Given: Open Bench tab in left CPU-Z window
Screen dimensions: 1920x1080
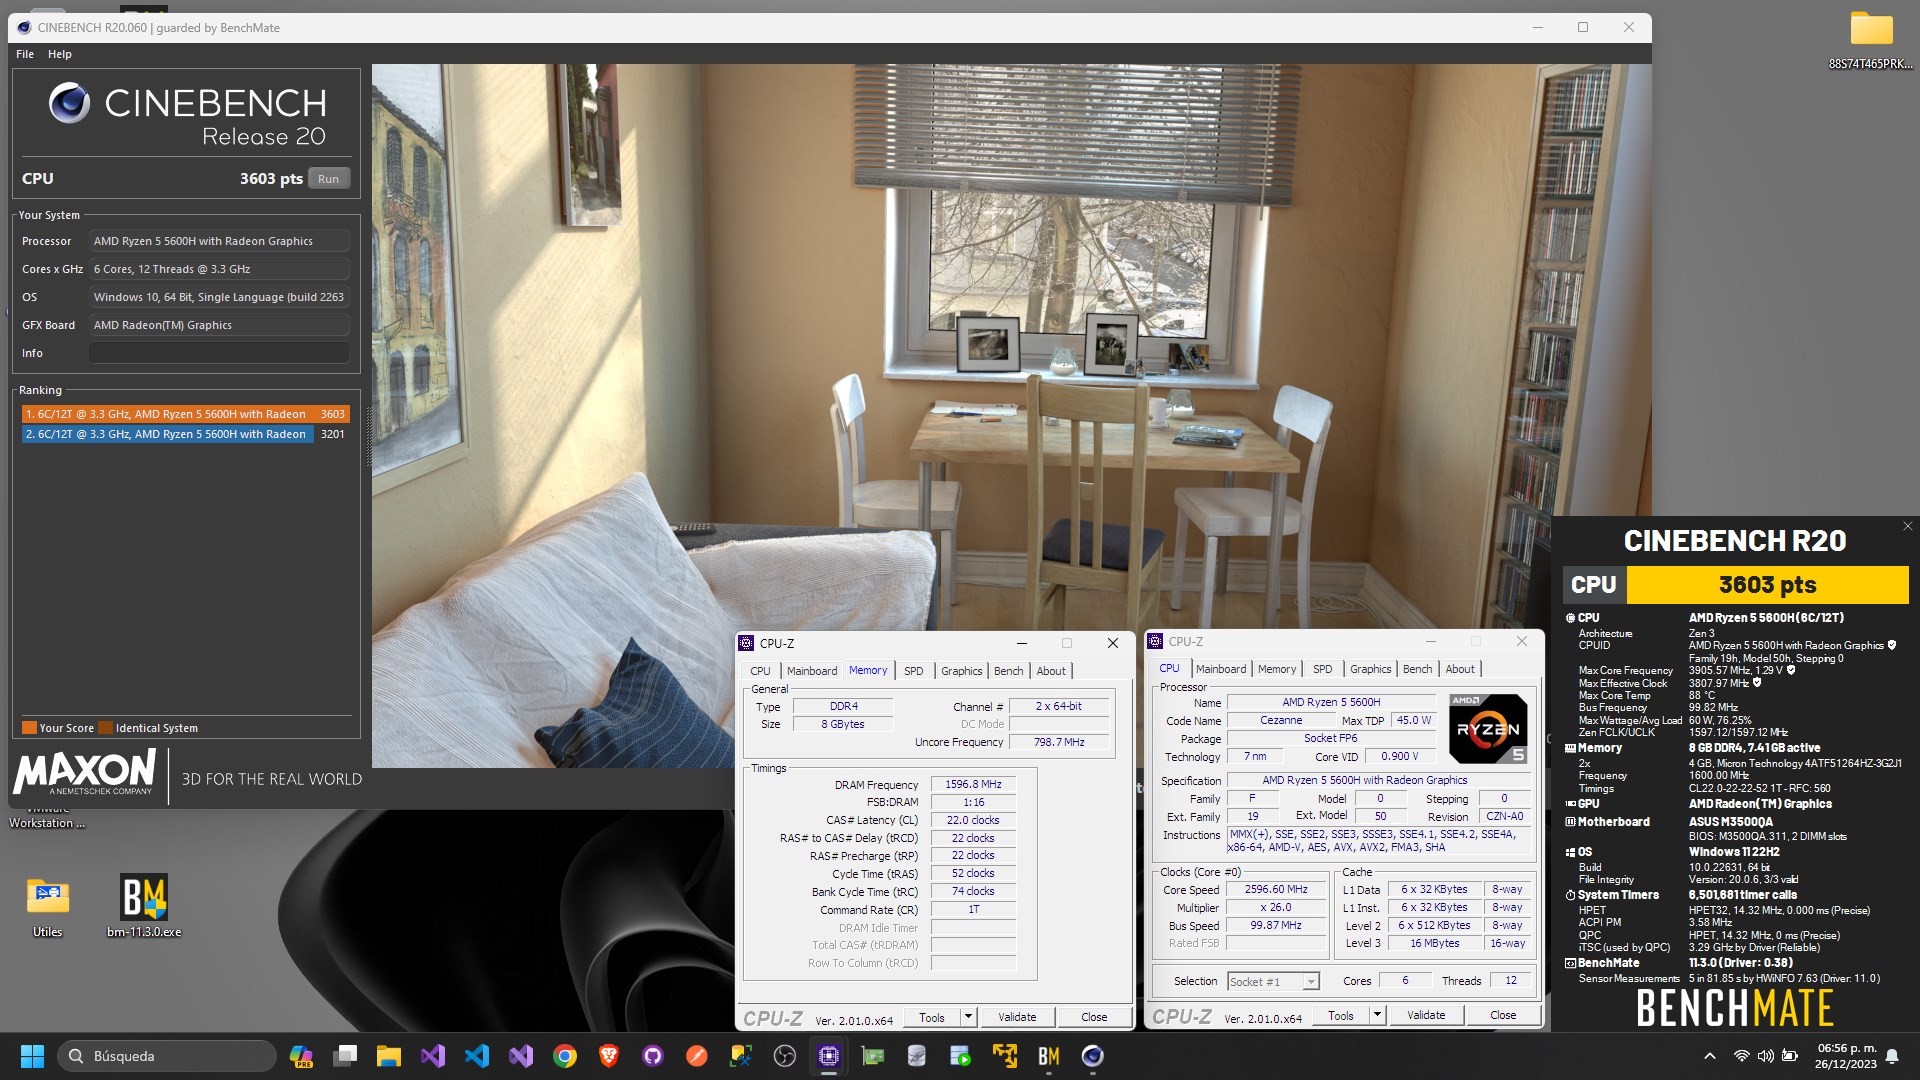Looking at the screenshot, I should pos(1008,671).
